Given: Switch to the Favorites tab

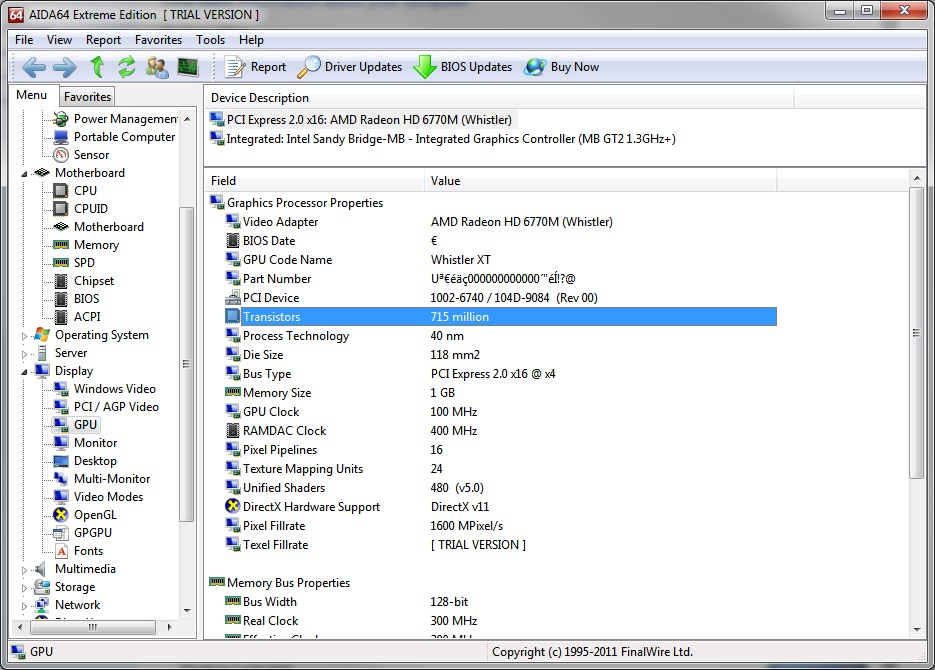Looking at the screenshot, I should pos(87,97).
